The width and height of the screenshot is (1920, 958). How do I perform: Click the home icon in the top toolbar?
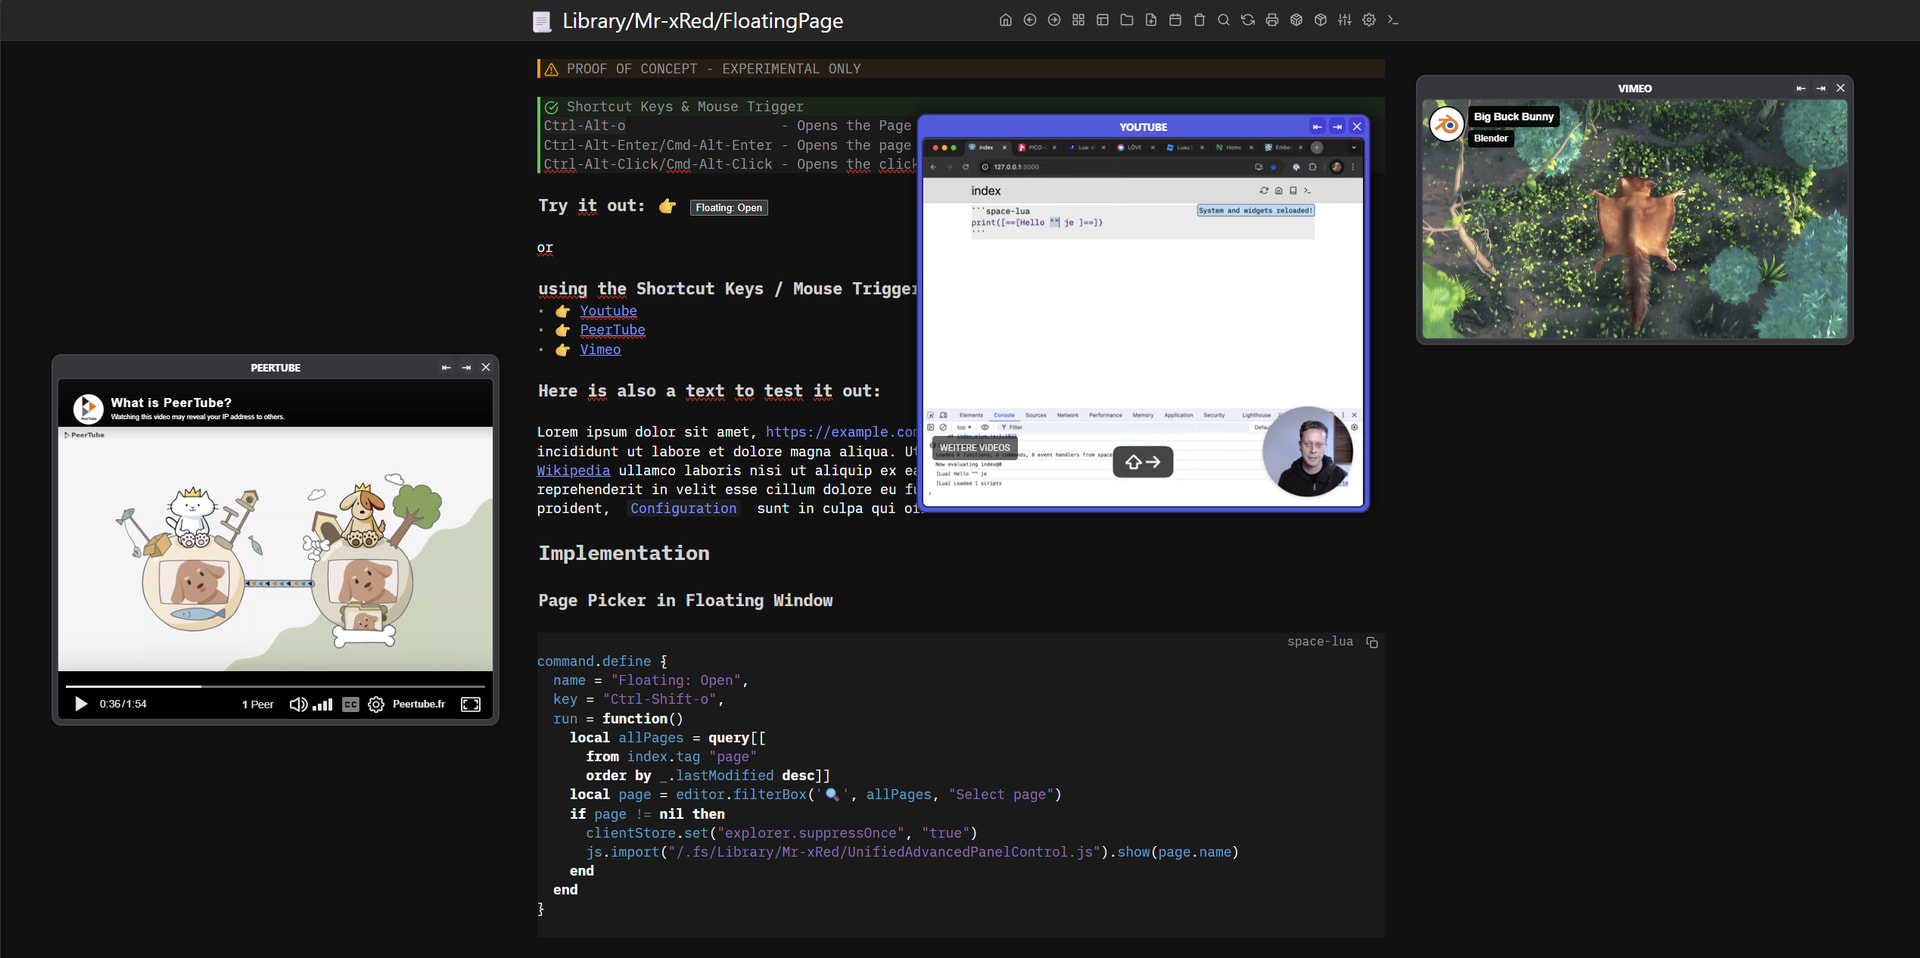(x=1006, y=20)
